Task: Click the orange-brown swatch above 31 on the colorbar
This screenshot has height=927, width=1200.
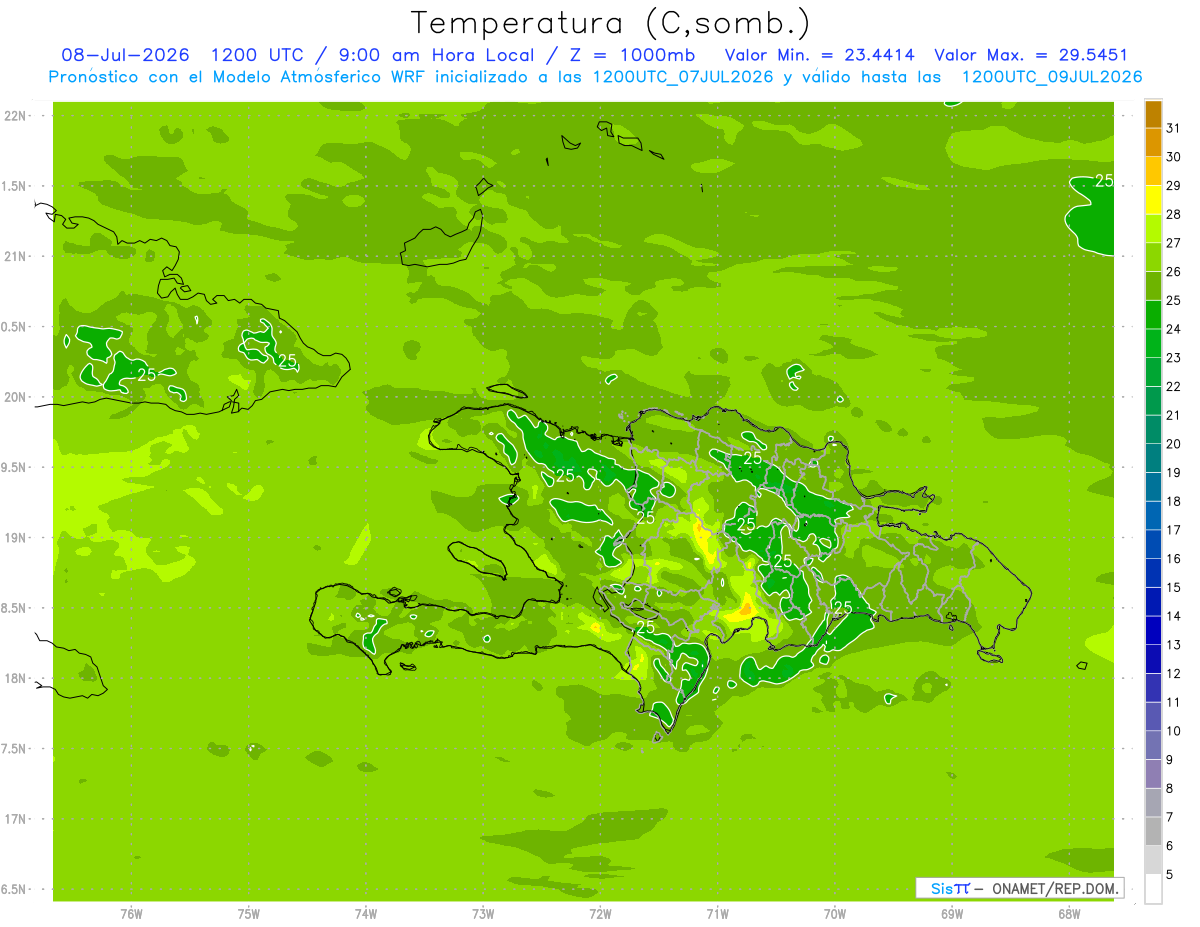Action: point(1153,113)
